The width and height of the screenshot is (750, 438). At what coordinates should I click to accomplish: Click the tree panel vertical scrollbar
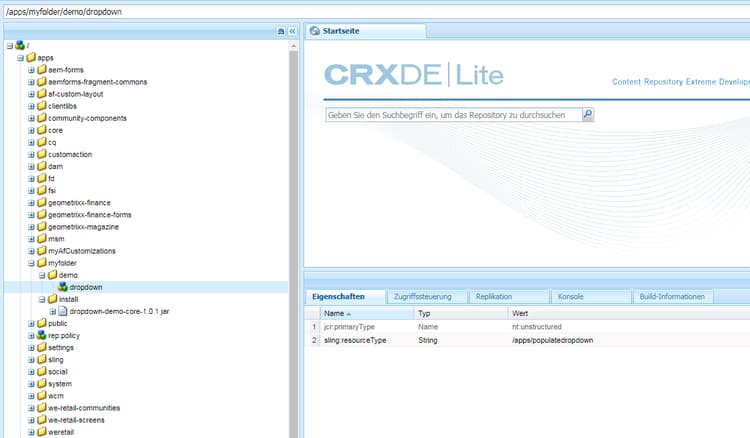(x=293, y=244)
